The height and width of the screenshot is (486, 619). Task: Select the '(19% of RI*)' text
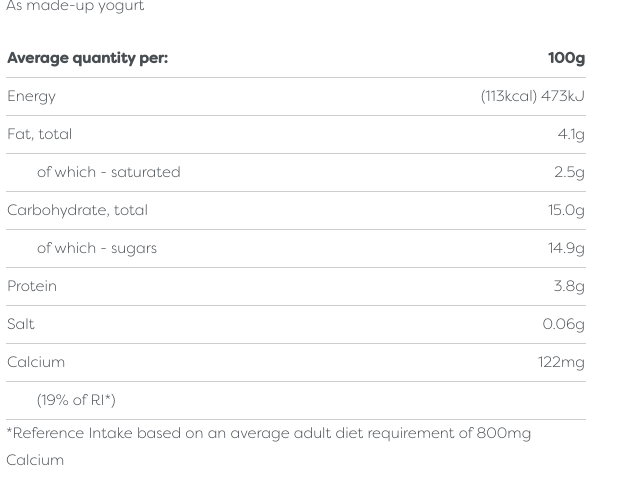[x=76, y=400]
